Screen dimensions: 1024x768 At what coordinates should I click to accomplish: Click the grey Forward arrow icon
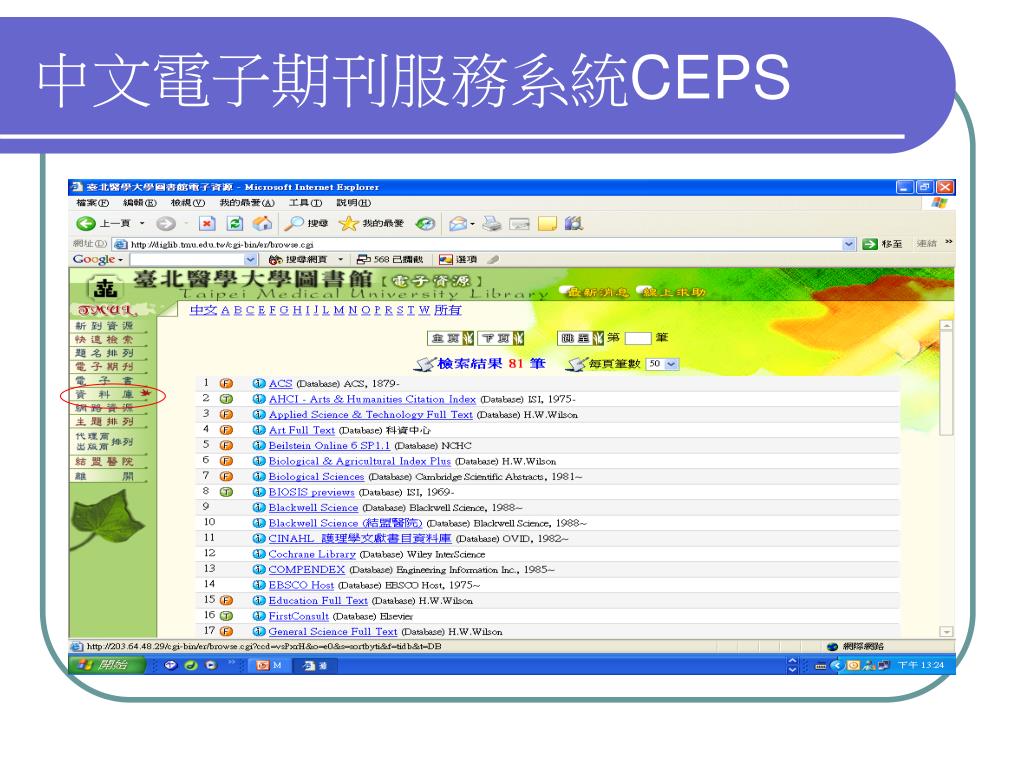click(166, 224)
